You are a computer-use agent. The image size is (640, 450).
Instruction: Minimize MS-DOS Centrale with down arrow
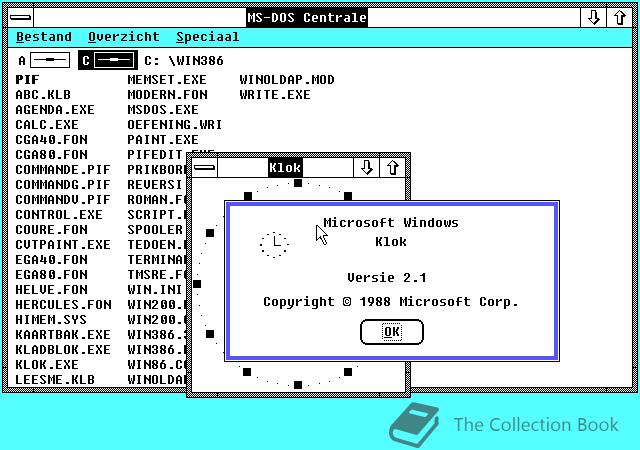point(593,18)
